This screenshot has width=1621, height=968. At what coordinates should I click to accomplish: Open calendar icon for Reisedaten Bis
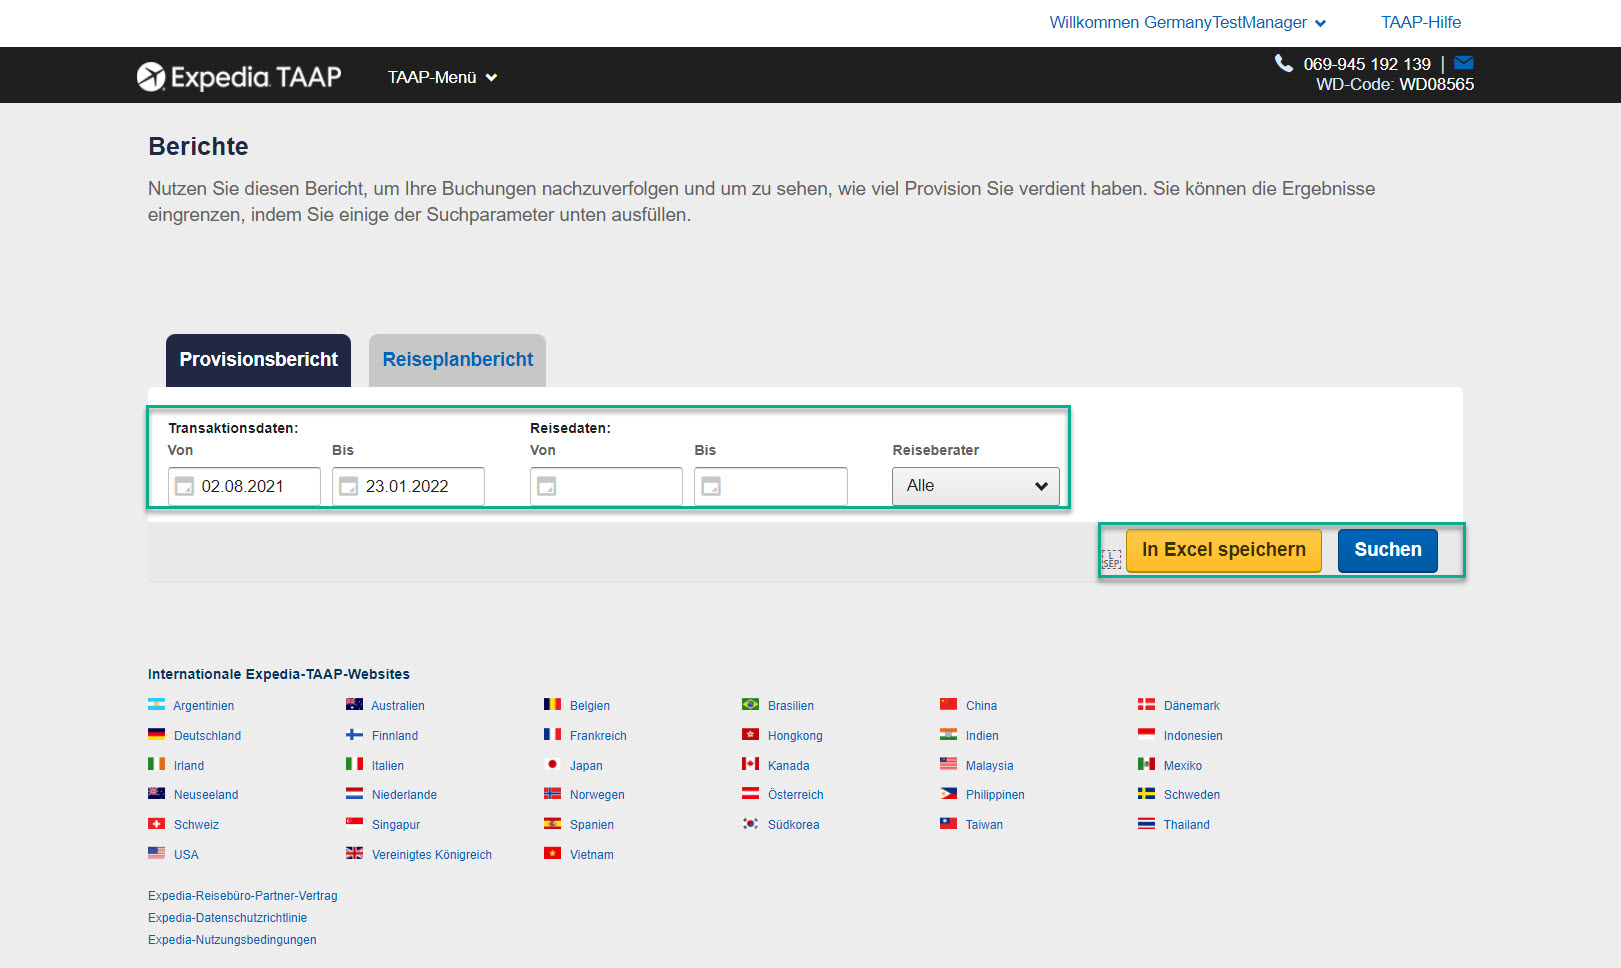[711, 486]
